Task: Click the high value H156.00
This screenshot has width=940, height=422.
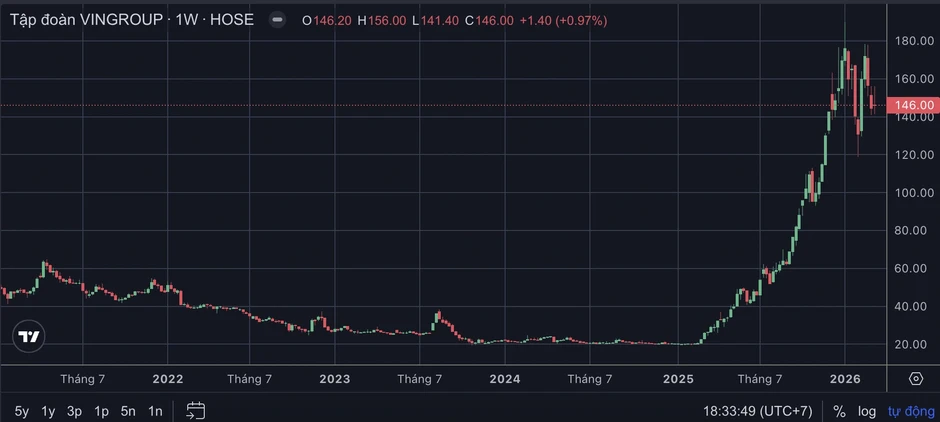Action: pos(382,20)
